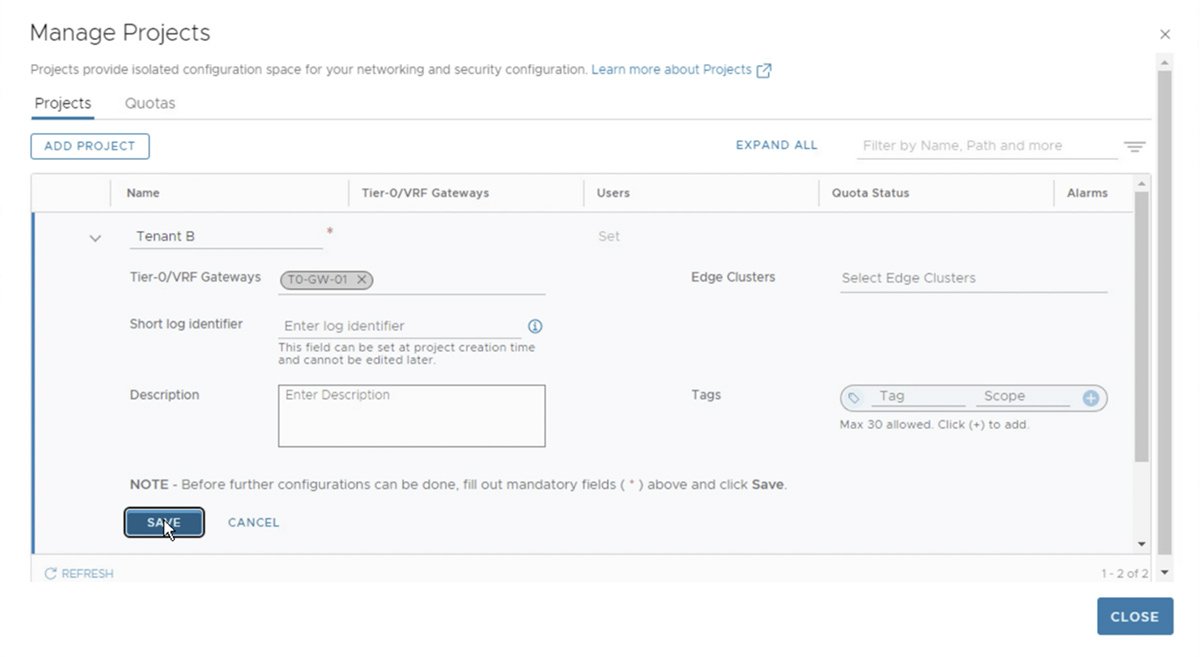Select the Projects tab
The height and width of the screenshot is (657, 1200).
tap(63, 103)
